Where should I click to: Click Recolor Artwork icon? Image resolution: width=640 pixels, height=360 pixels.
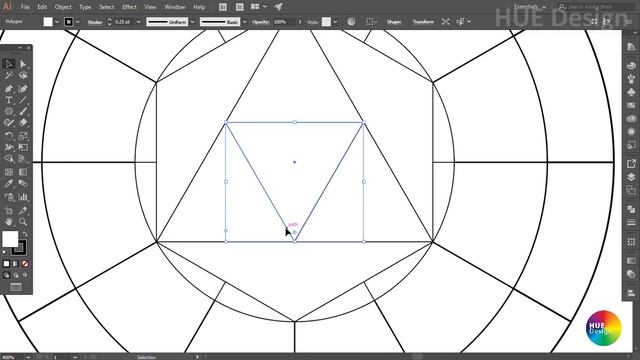(x=351, y=22)
